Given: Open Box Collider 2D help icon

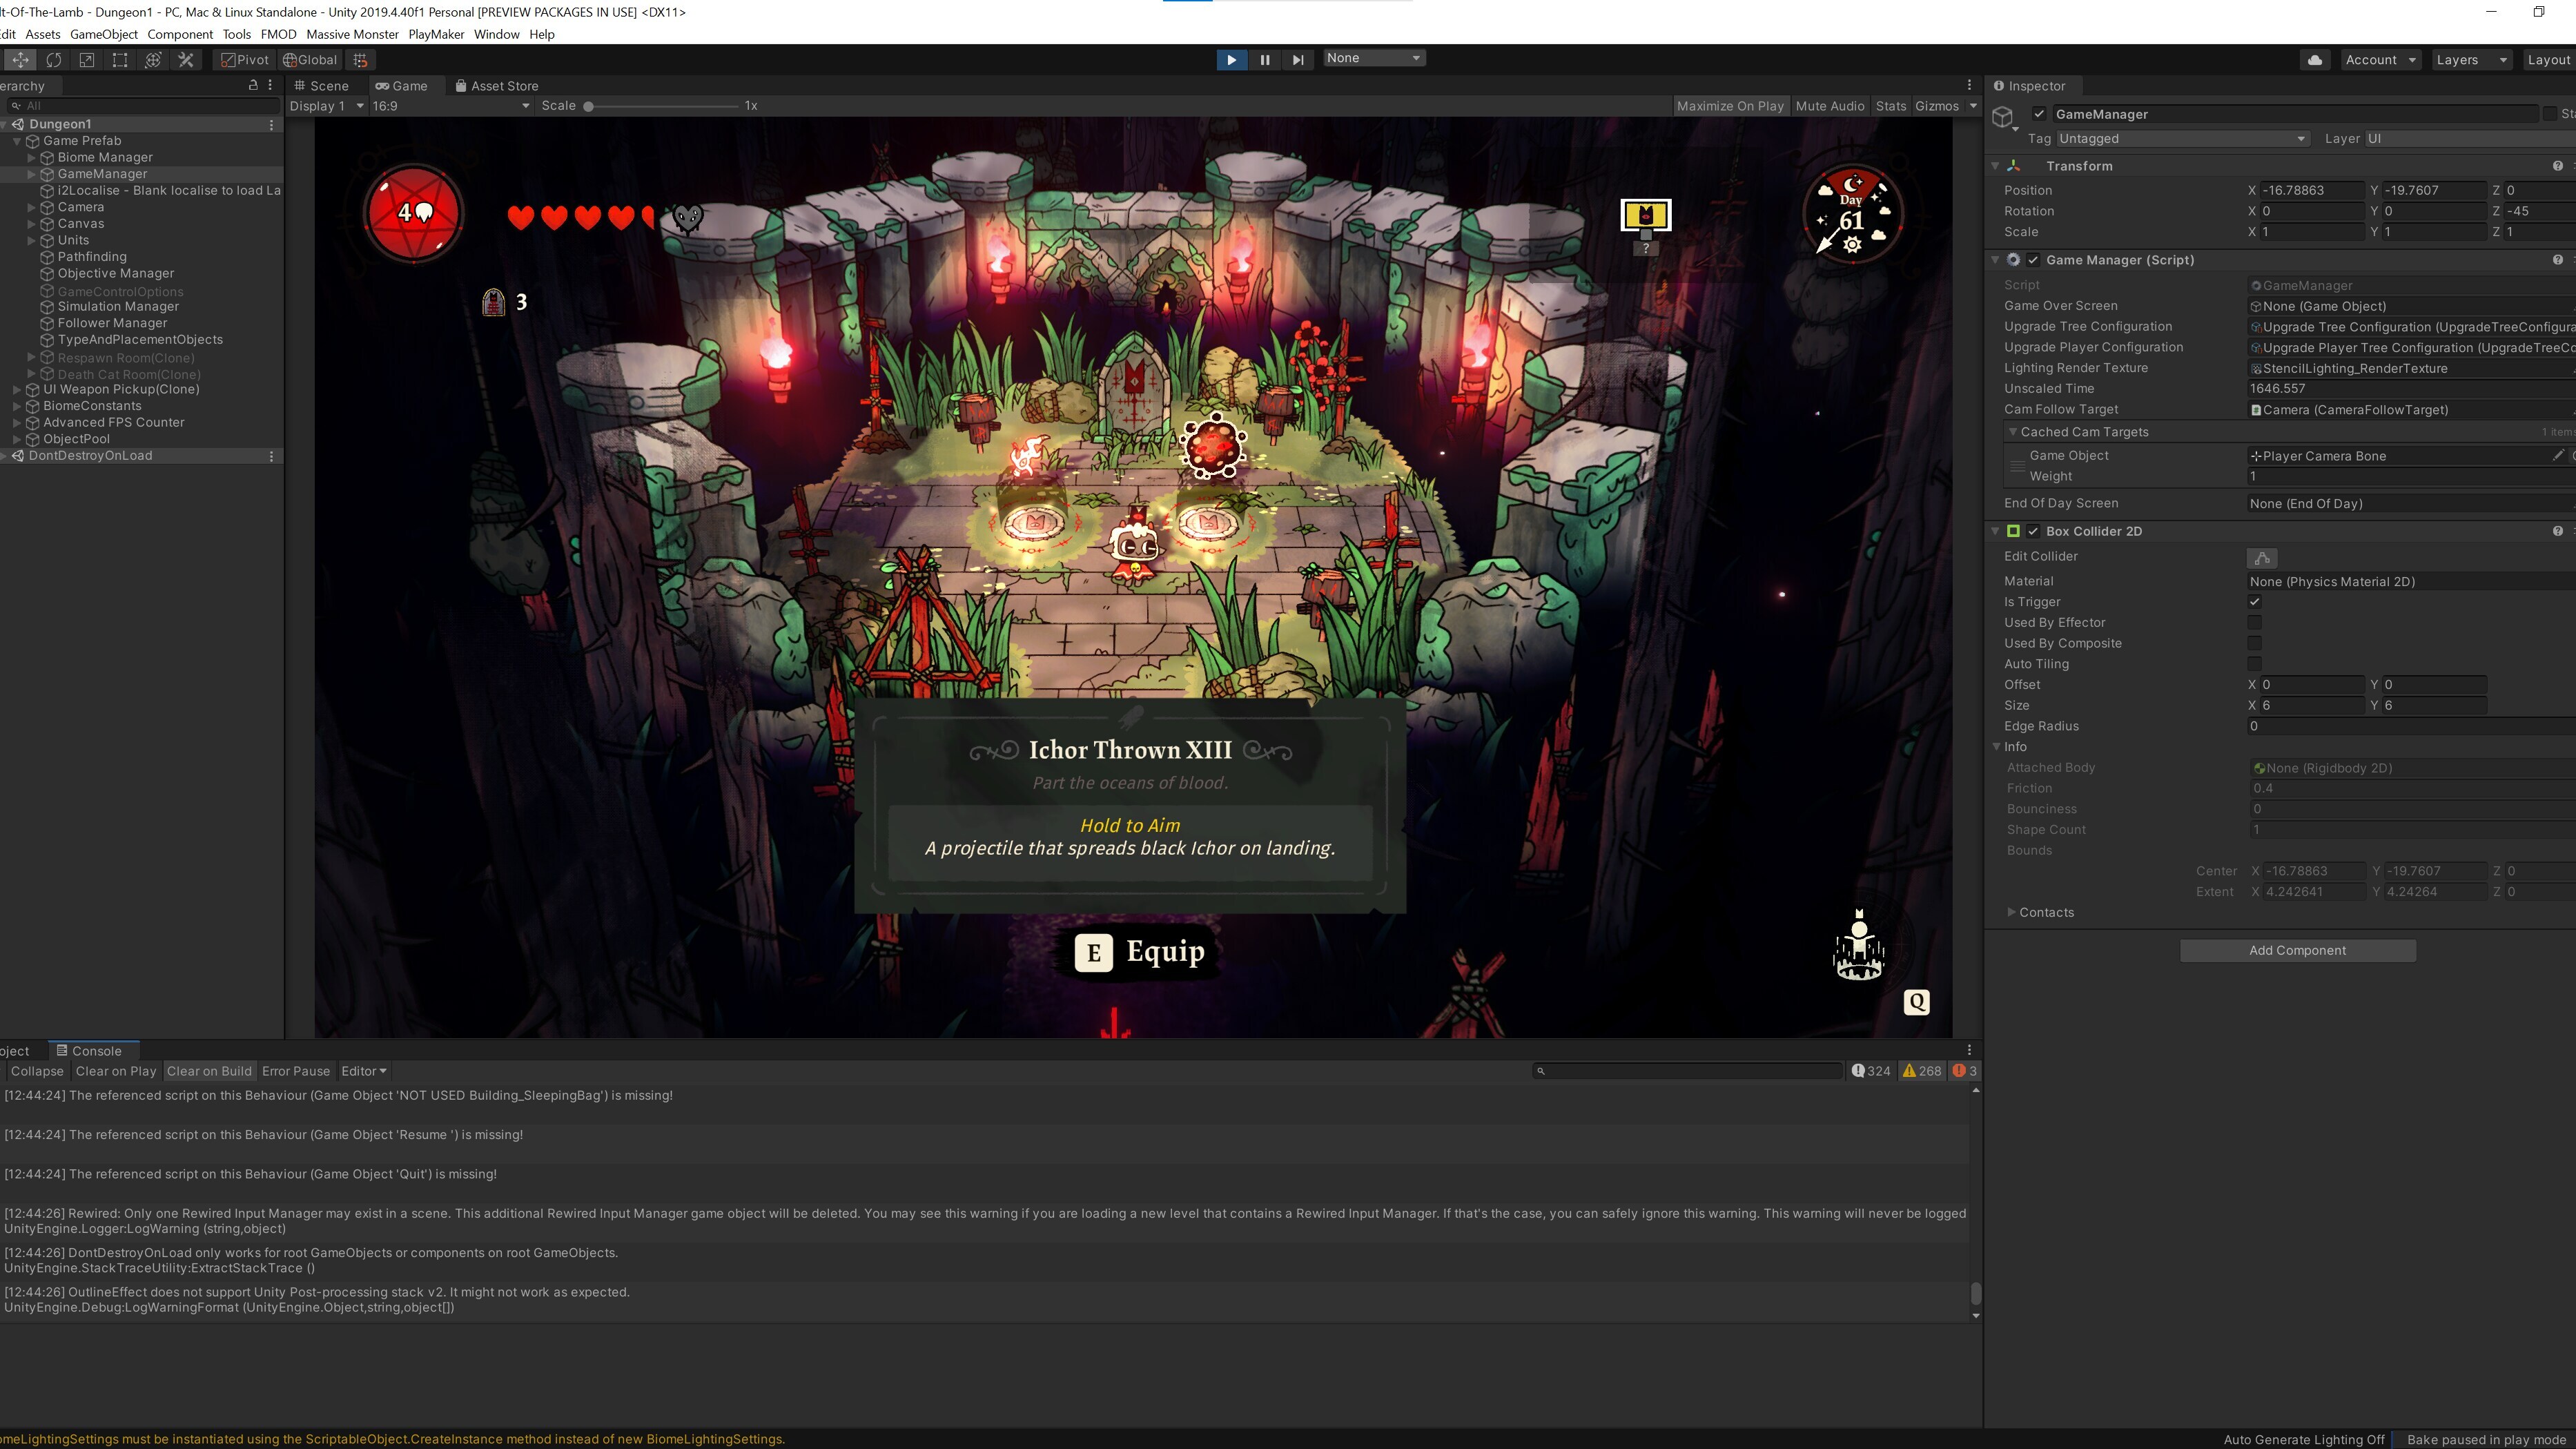Looking at the screenshot, I should click(2557, 531).
